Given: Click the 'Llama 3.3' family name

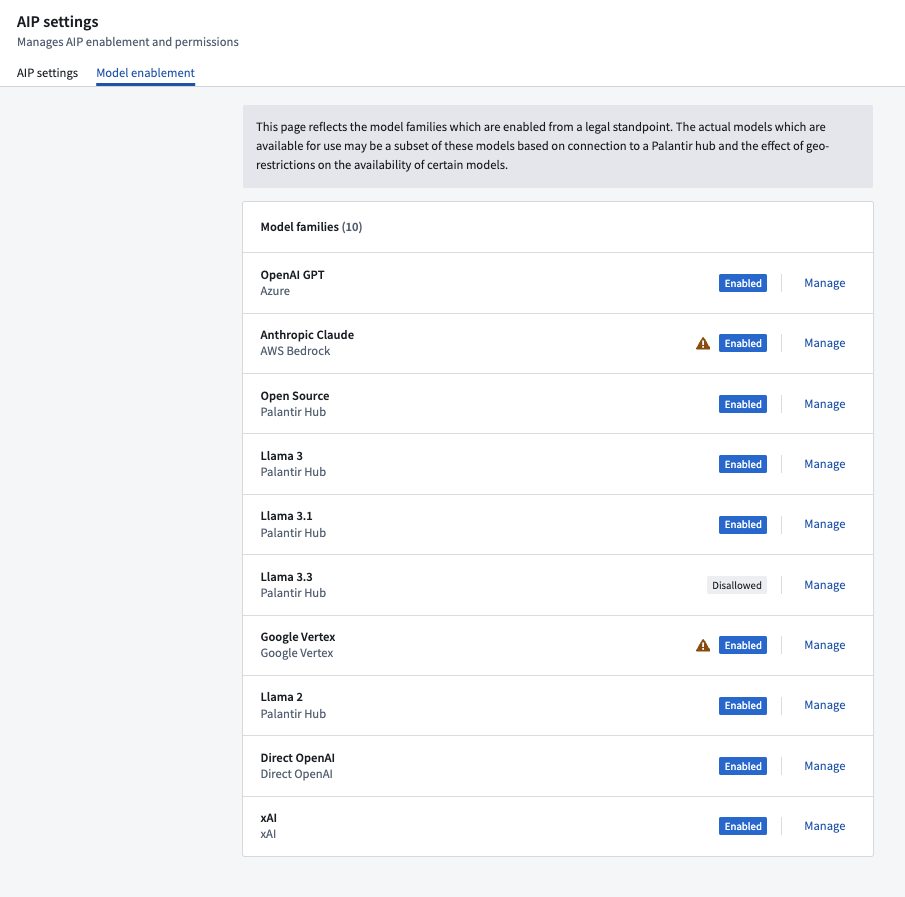Looking at the screenshot, I should (x=286, y=577).
